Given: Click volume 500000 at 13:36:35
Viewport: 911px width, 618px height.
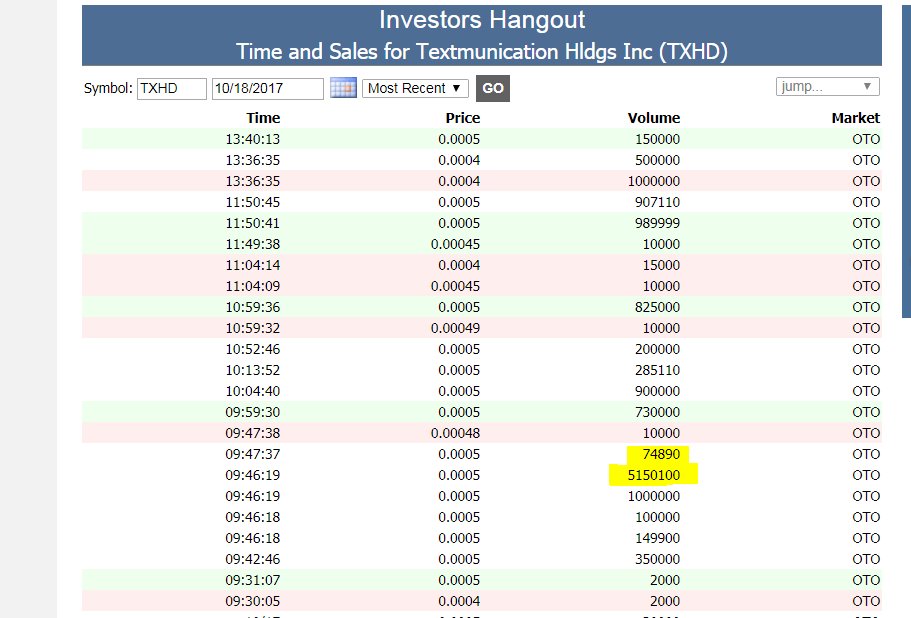Looking at the screenshot, I should [657, 160].
